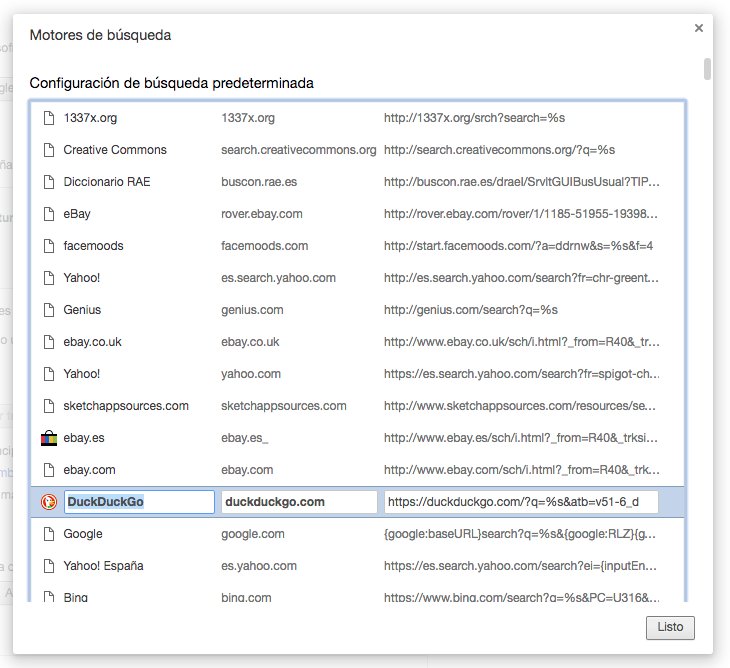Select the Yahoo! España engine name

click(x=103, y=566)
